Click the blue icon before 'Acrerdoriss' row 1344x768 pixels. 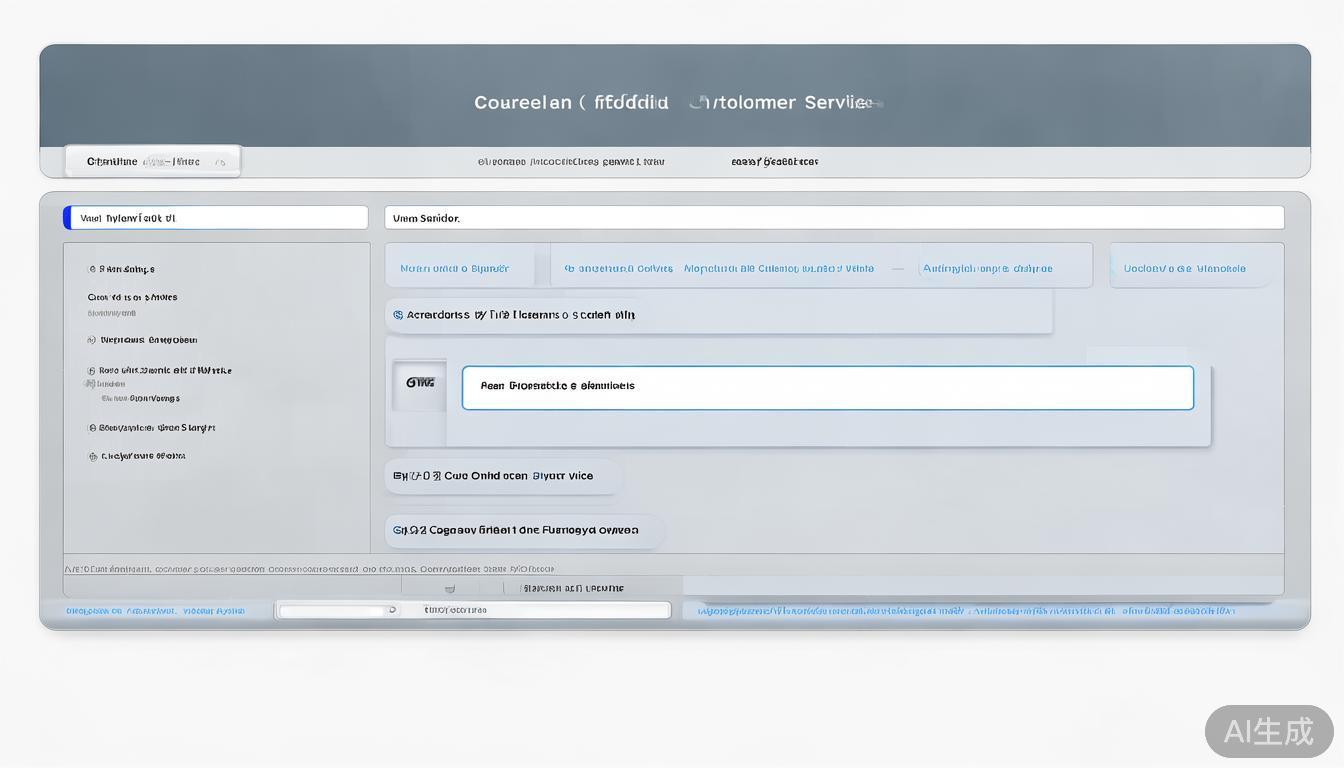pyautogui.click(x=398, y=315)
